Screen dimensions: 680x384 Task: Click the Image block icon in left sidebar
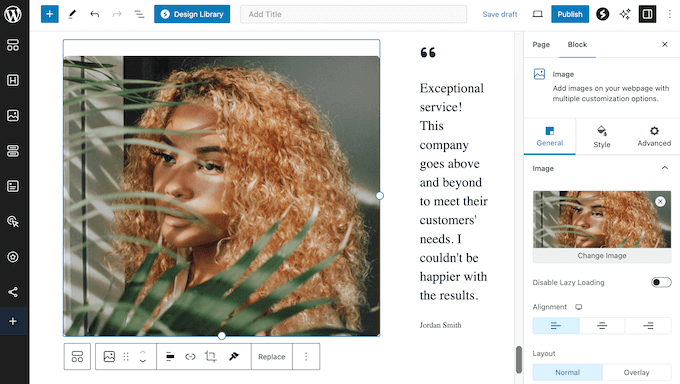(13, 115)
